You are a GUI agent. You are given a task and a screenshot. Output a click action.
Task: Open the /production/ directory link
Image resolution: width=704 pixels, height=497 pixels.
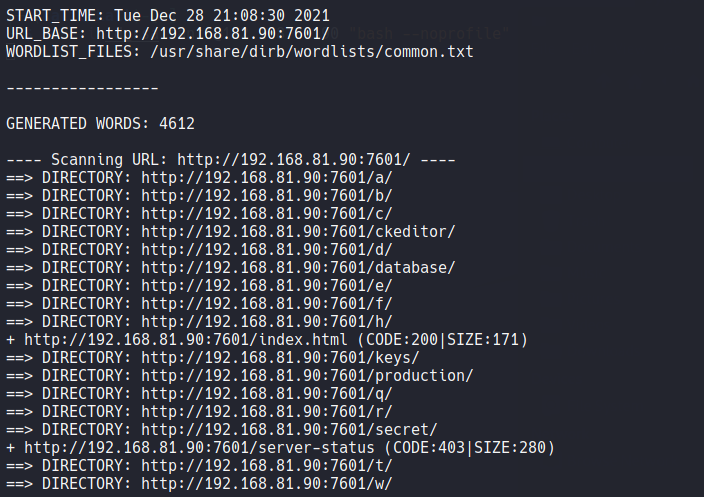(x=307, y=375)
